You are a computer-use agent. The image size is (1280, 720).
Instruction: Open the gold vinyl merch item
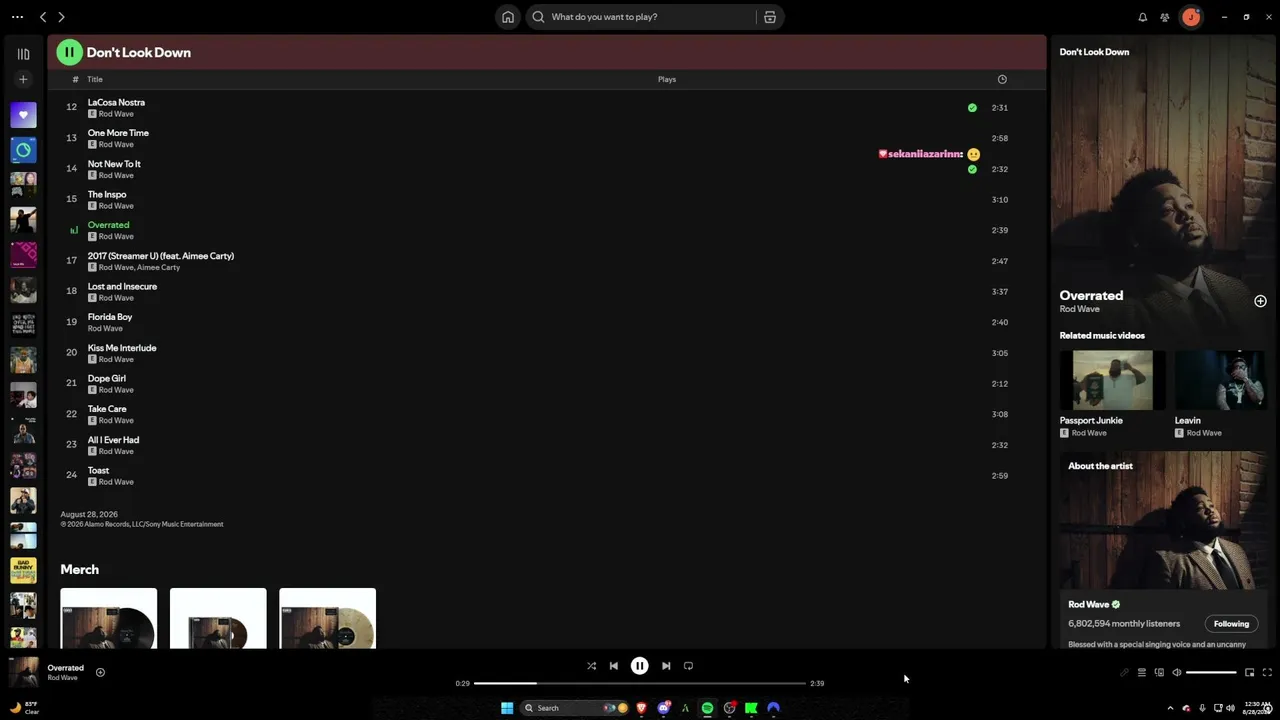[327, 618]
